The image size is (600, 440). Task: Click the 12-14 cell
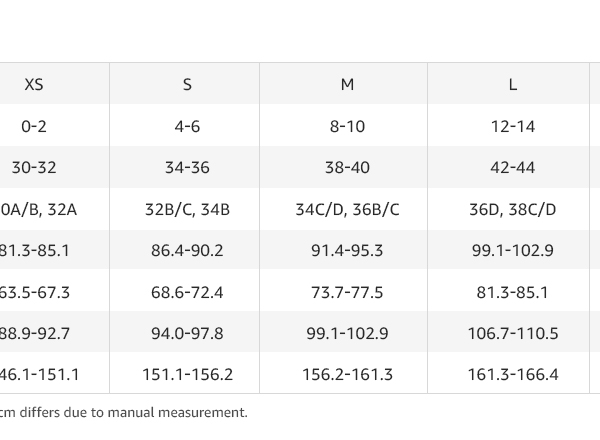[x=512, y=127]
